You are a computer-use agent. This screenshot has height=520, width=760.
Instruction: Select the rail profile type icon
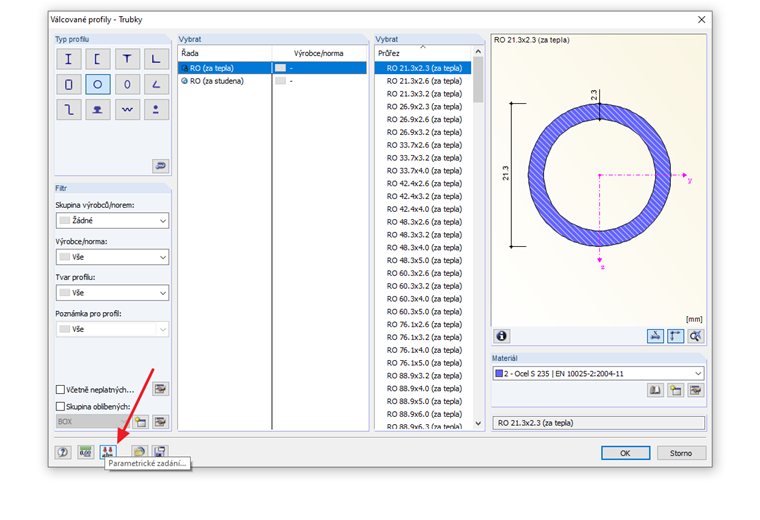point(98,110)
